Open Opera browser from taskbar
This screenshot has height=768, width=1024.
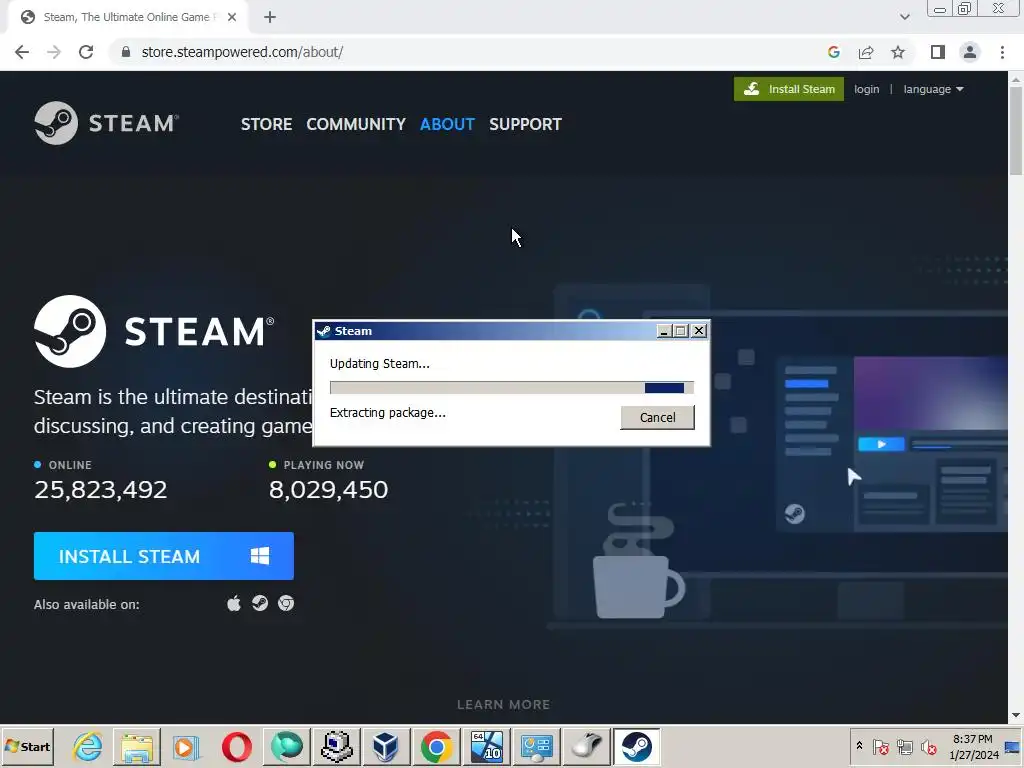click(236, 746)
